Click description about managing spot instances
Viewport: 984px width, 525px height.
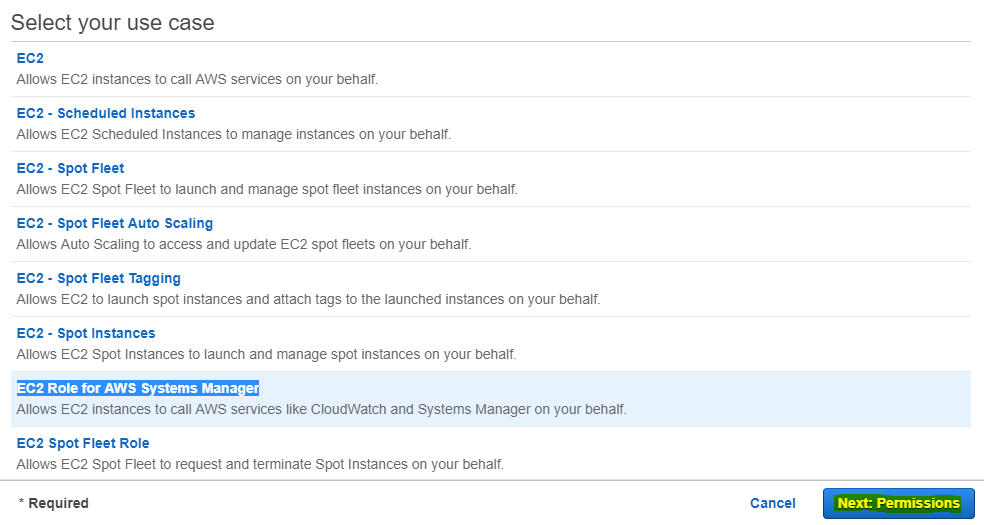tap(266, 354)
